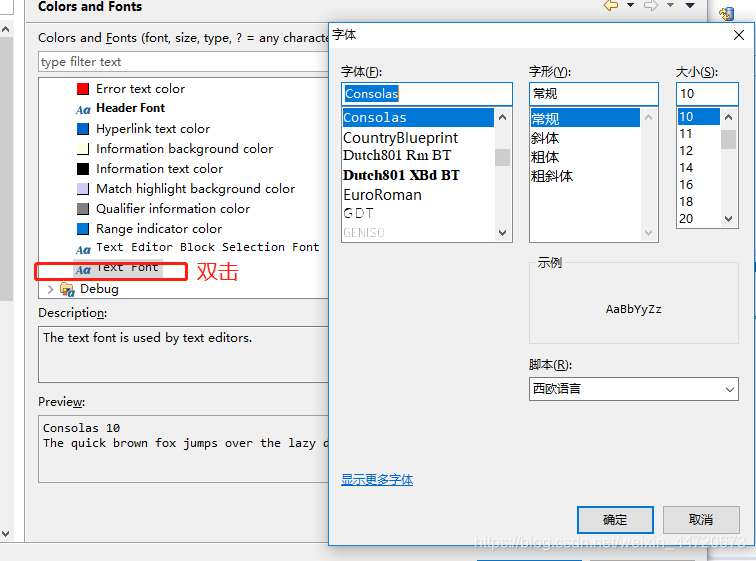Click the Description text box
Image resolution: width=756 pixels, height=561 pixels.
(183, 354)
